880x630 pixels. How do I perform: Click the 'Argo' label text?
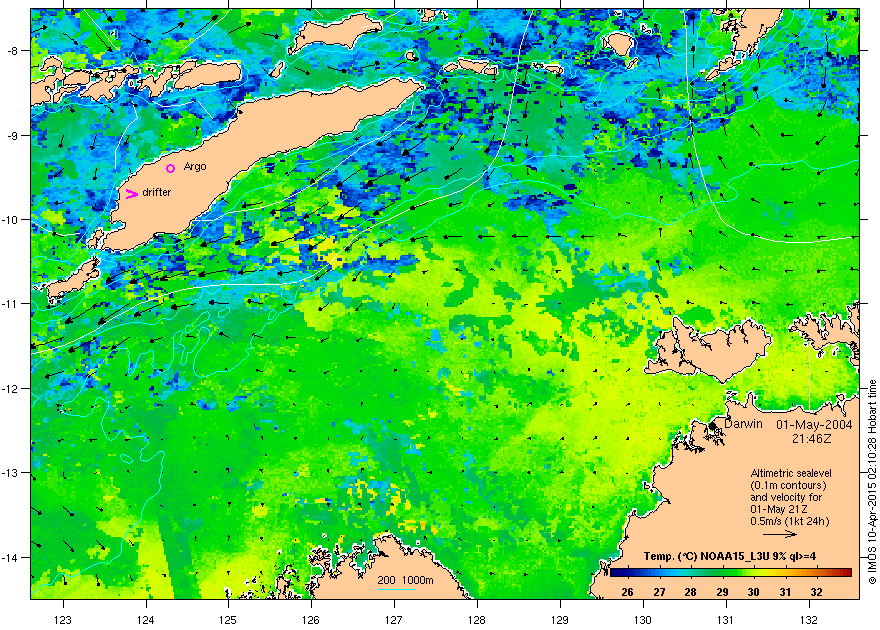[195, 167]
